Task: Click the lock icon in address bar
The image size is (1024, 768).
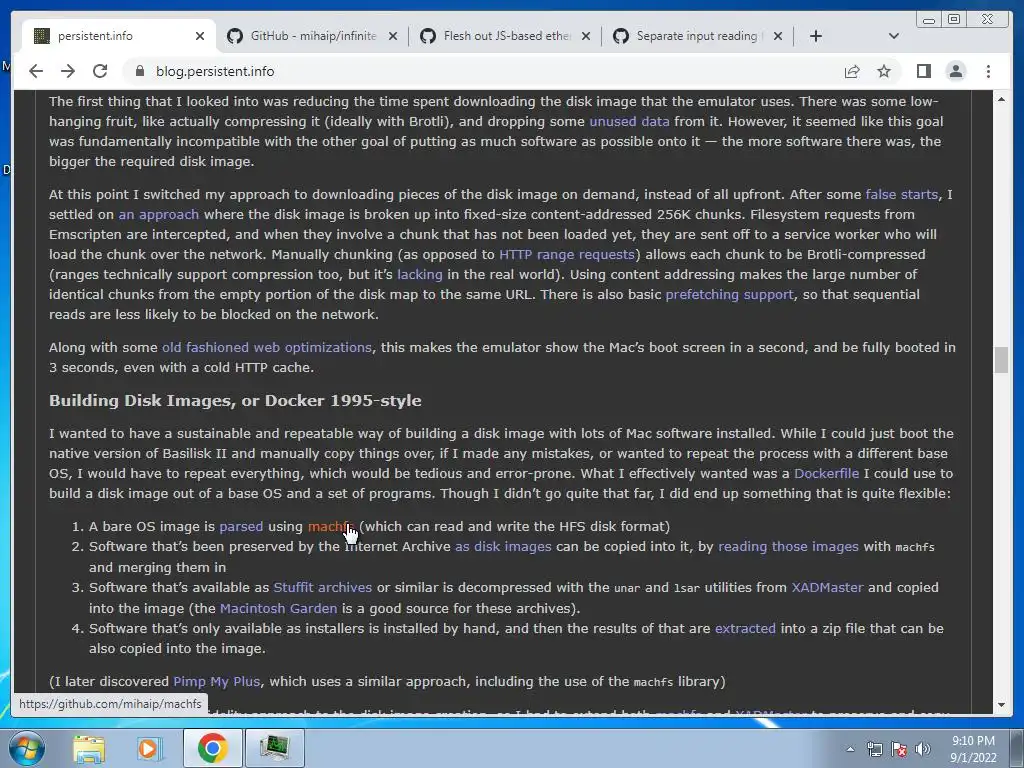Action: click(x=140, y=71)
